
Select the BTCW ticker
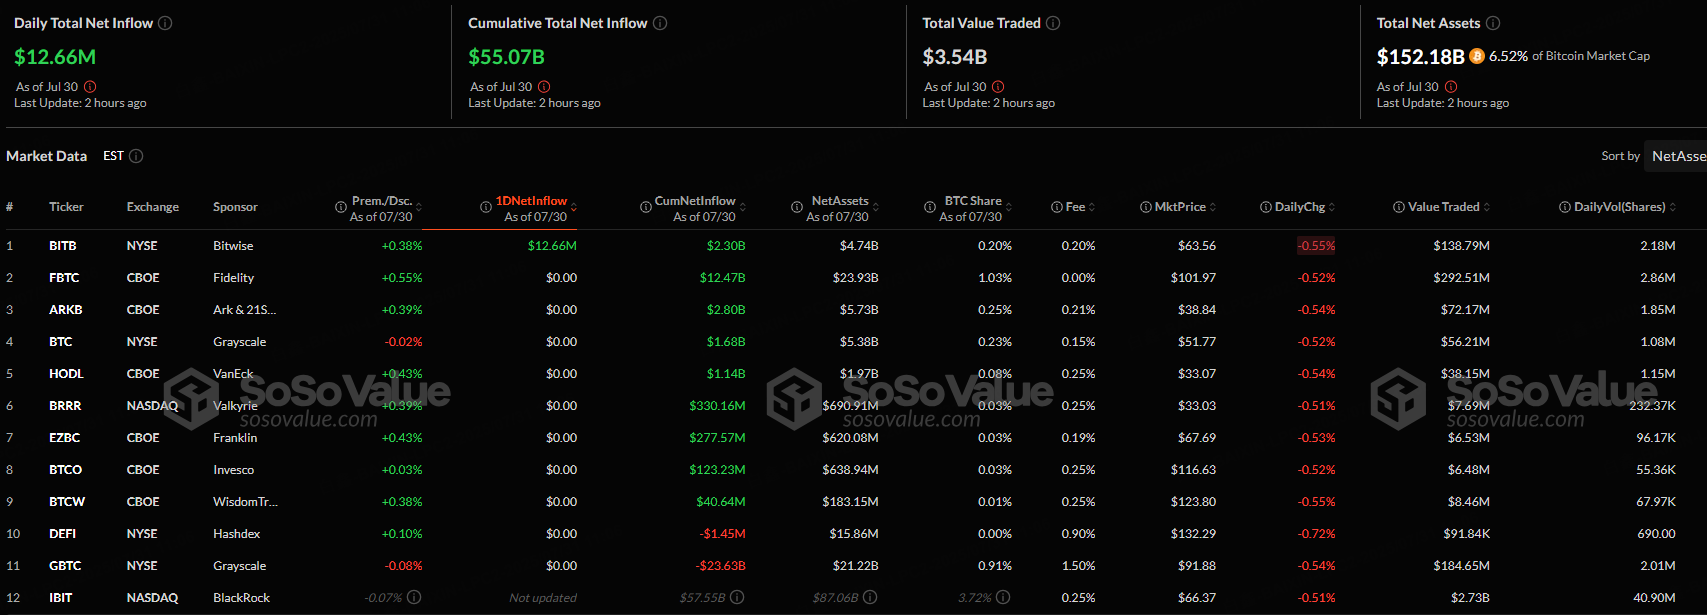[67, 502]
